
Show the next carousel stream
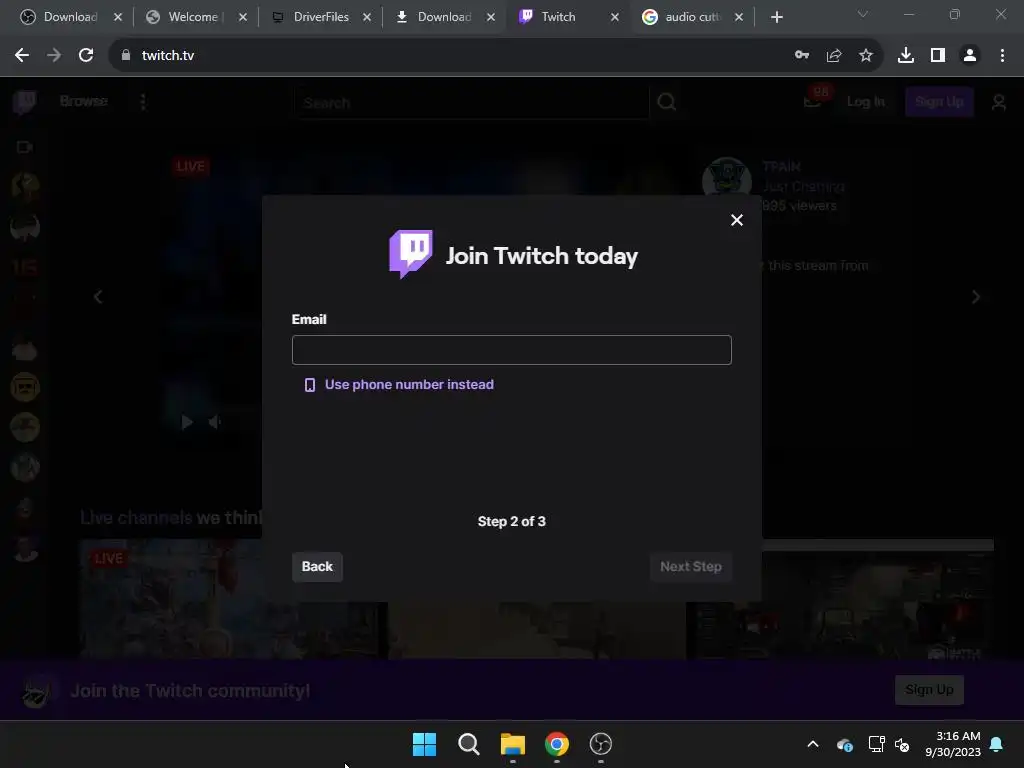tap(976, 297)
